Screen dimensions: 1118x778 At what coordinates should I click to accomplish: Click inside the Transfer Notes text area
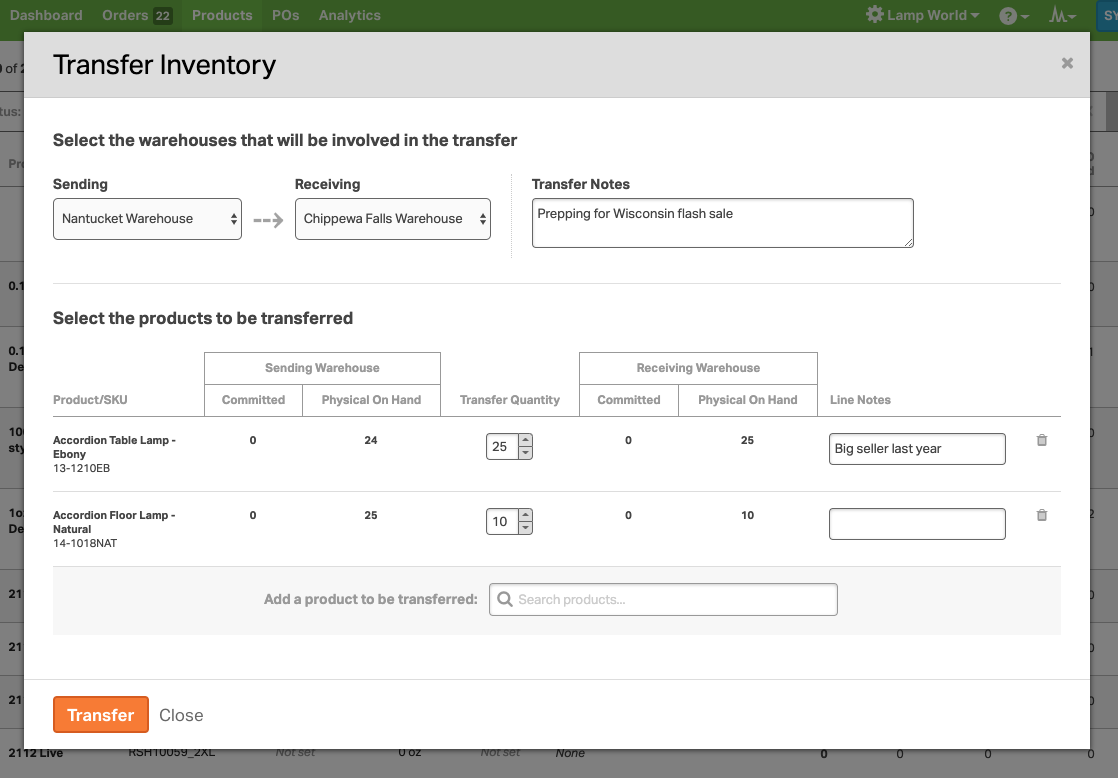click(722, 222)
